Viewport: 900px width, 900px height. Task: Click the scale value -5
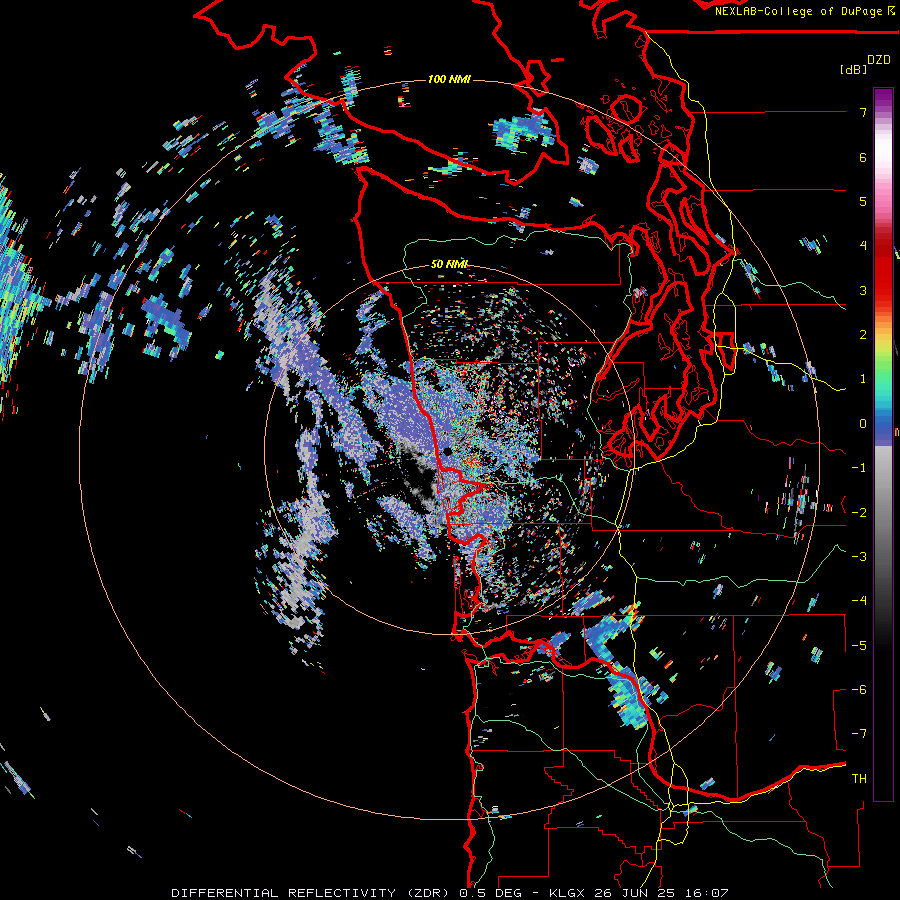tap(859, 646)
